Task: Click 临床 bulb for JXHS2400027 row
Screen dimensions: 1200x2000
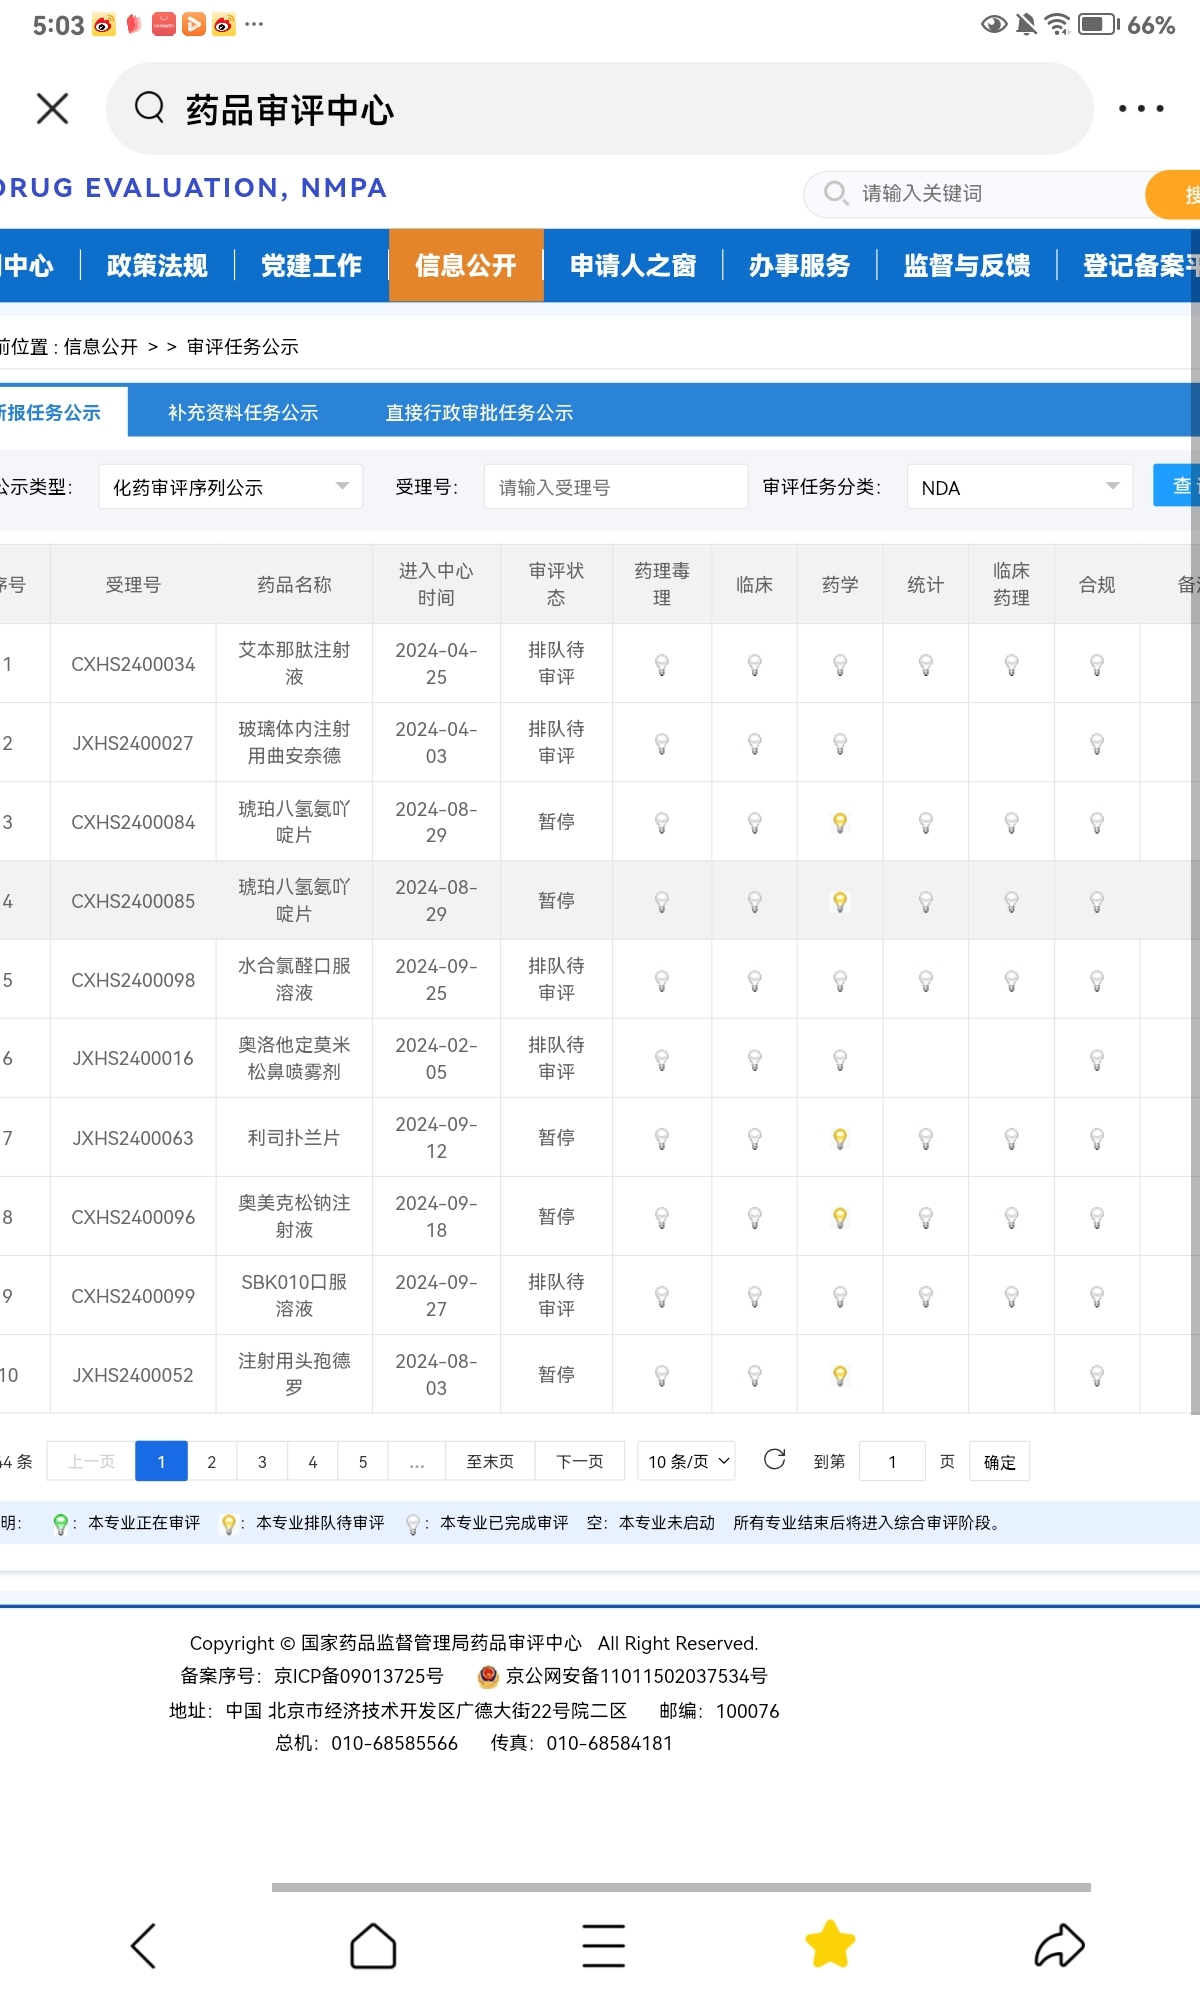Action: pyautogui.click(x=755, y=743)
